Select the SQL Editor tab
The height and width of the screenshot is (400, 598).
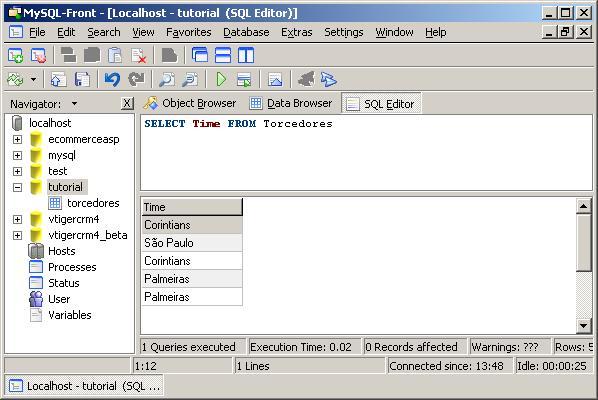click(381, 103)
